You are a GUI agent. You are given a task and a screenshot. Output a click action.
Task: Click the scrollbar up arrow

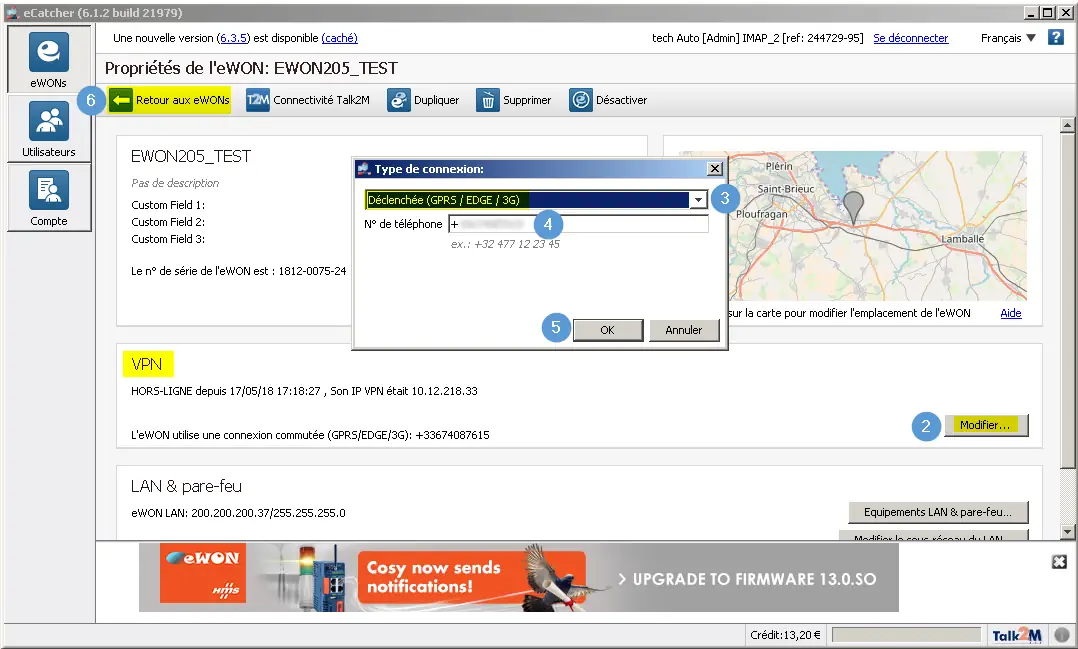1067,125
